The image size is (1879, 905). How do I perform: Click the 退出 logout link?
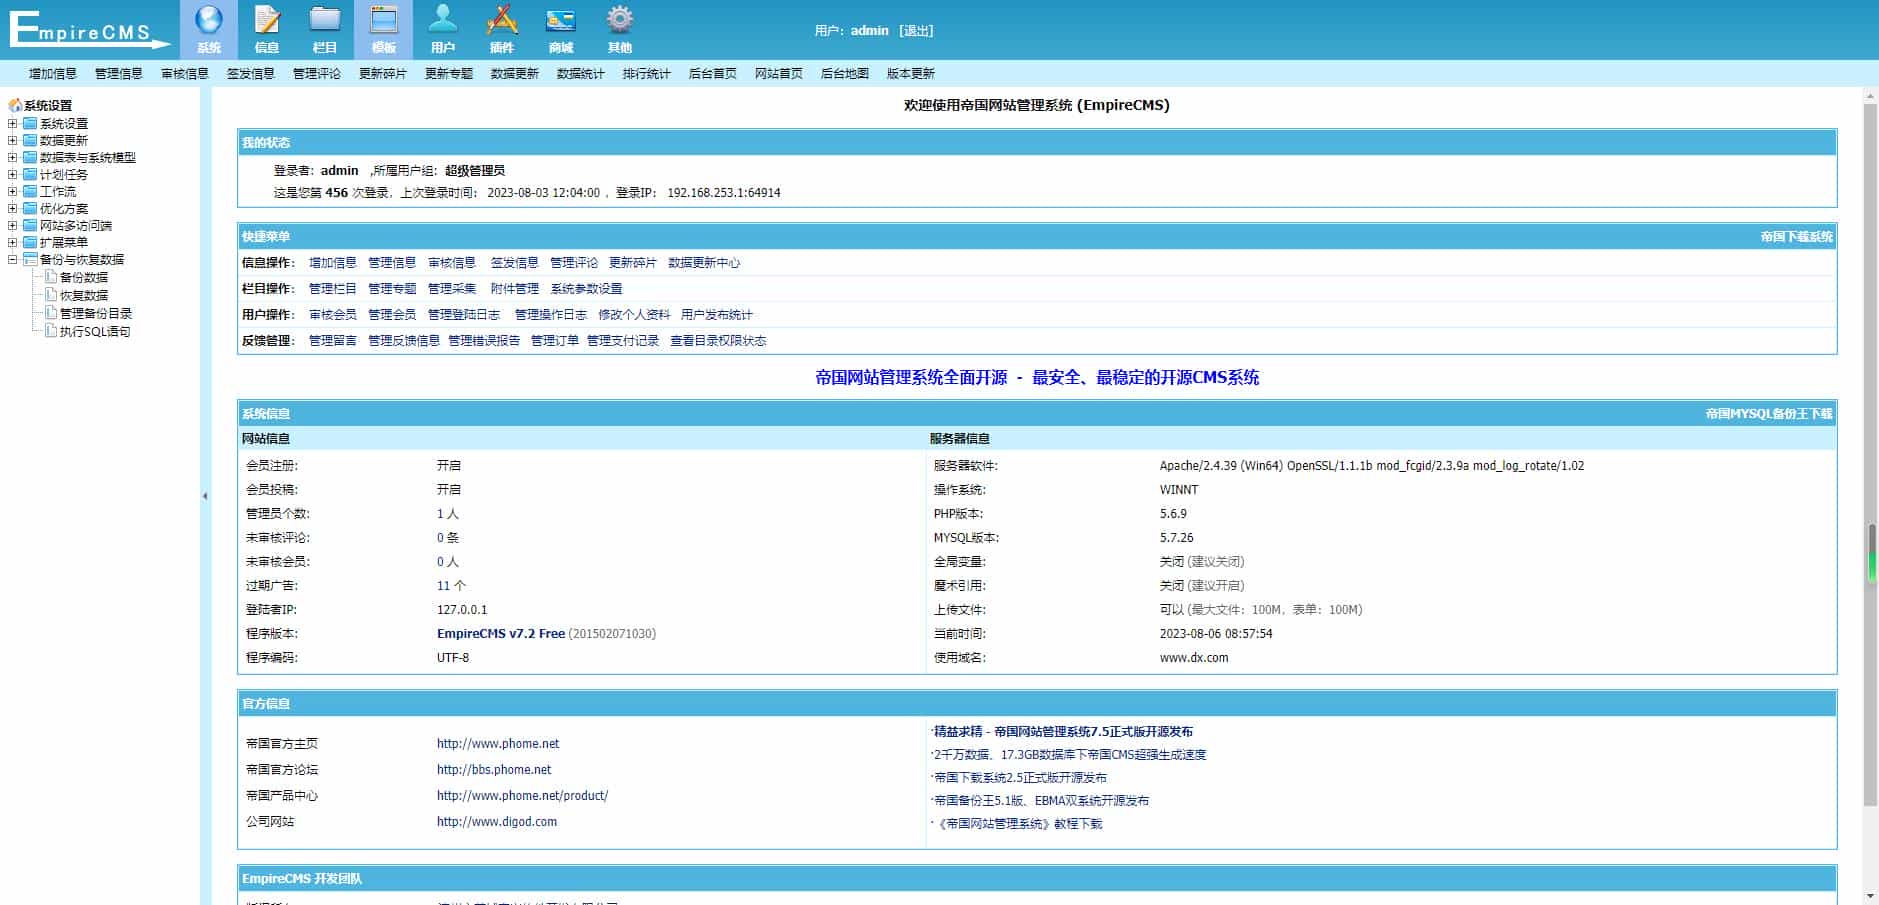tap(916, 31)
